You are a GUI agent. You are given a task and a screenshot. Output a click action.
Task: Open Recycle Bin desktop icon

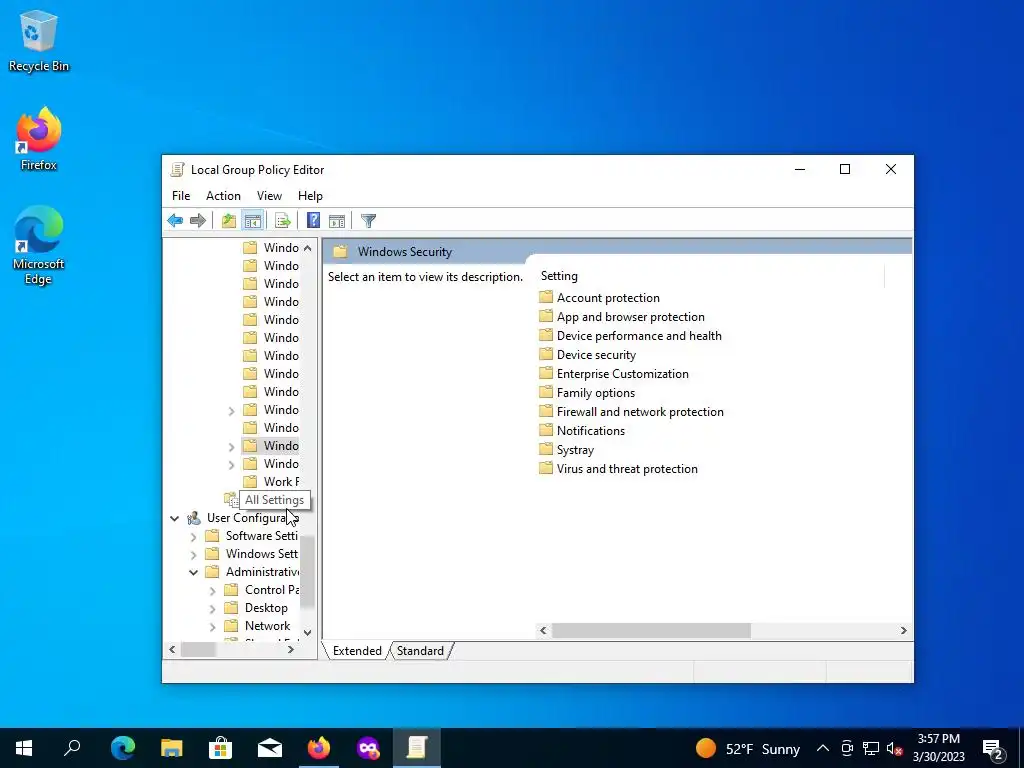(39, 40)
